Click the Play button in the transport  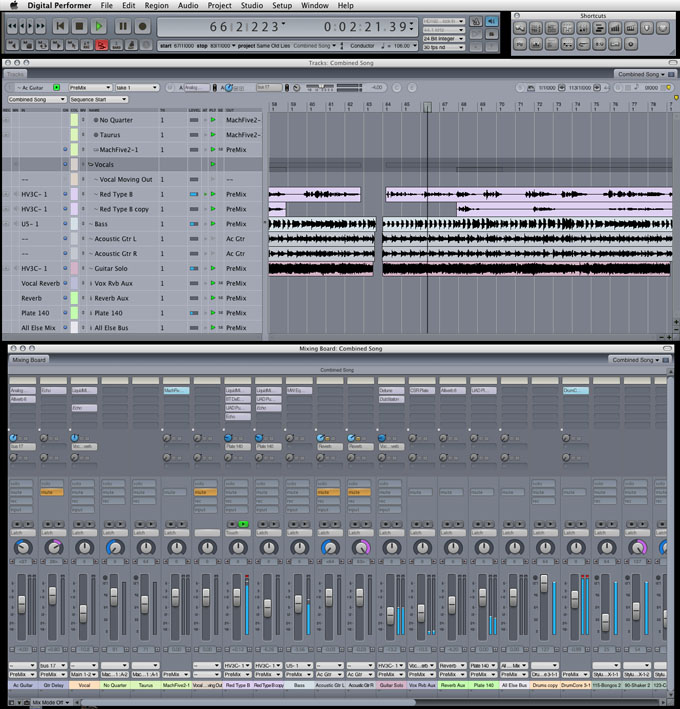point(99,26)
